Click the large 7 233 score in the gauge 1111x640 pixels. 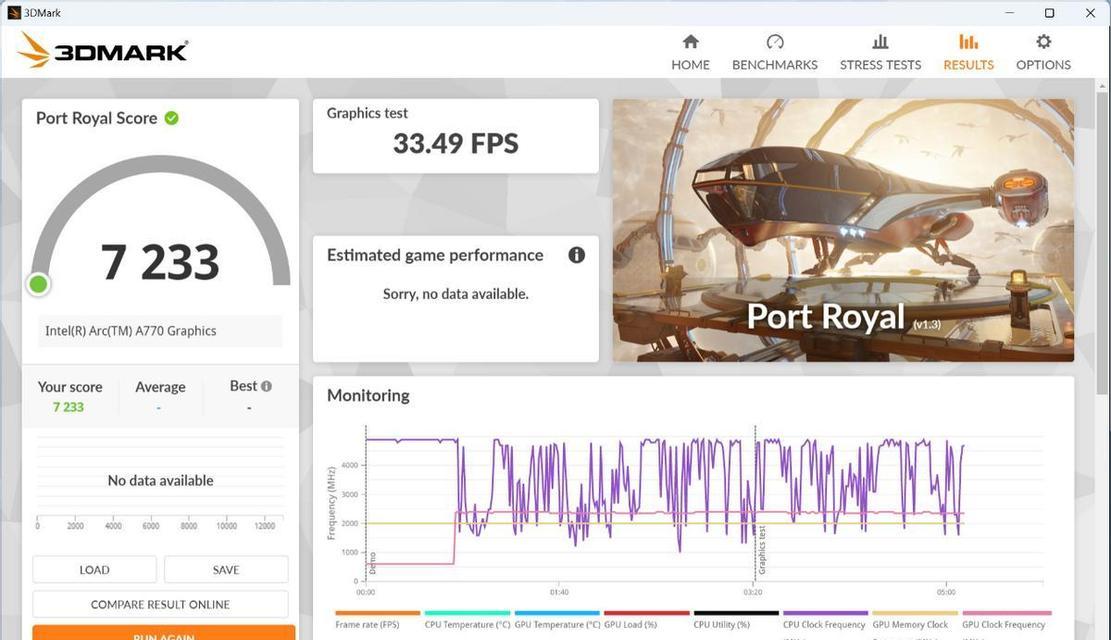point(160,262)
